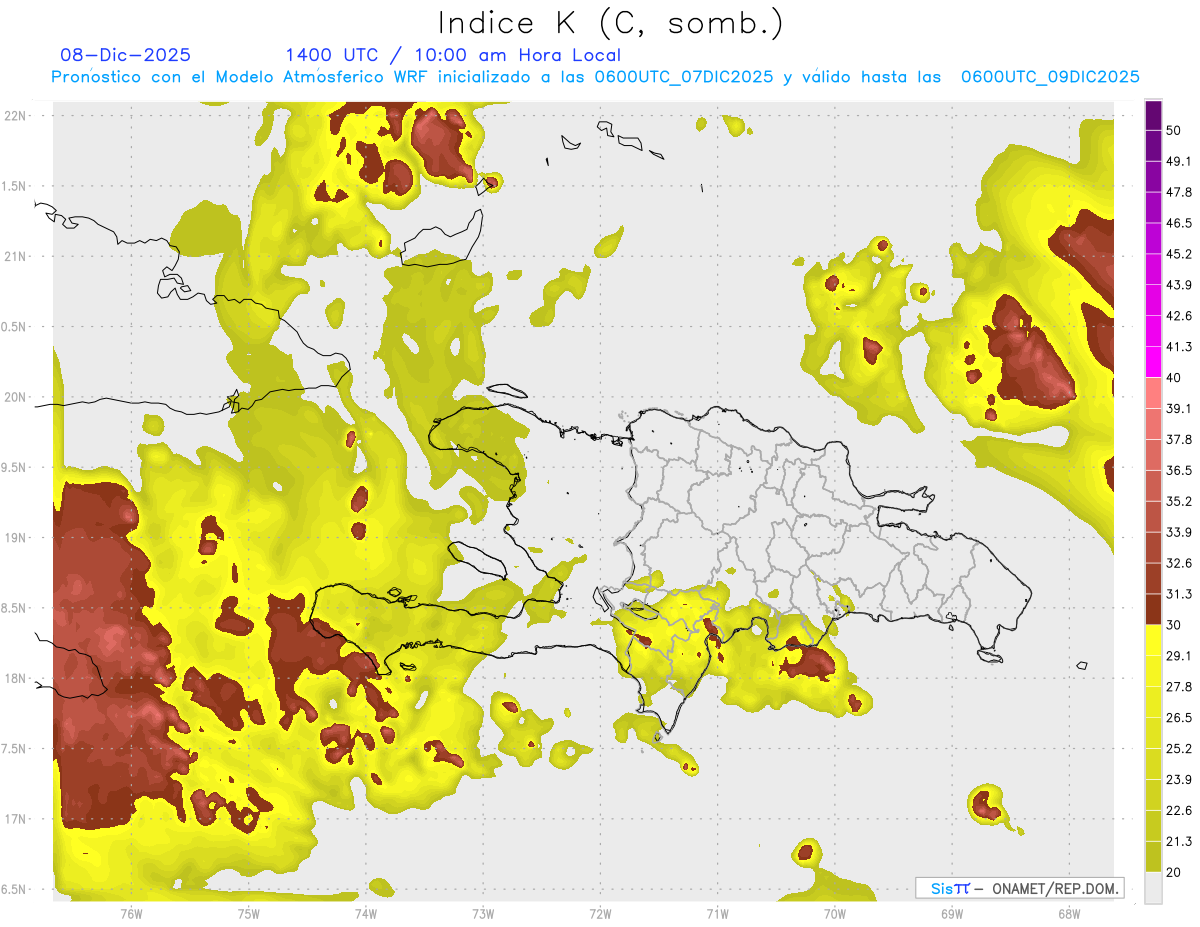Click the bright yellow swatch between 29.1 and 30
The height and width of the screenshot is (927, 1200).
[x=1153, y=640]
